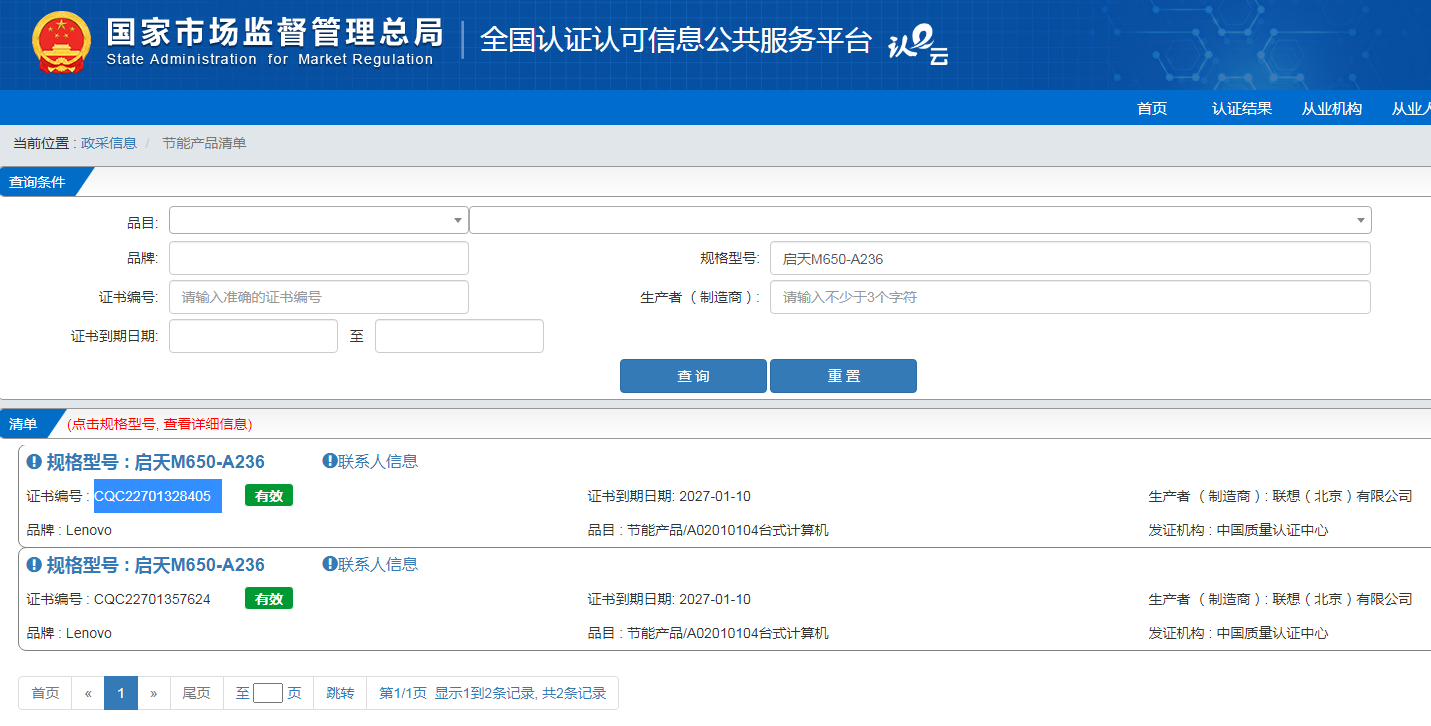Click the 认e云 logo icon
Image resolution: width=1431 pixels, height=726 pixels.
[918, 43]
